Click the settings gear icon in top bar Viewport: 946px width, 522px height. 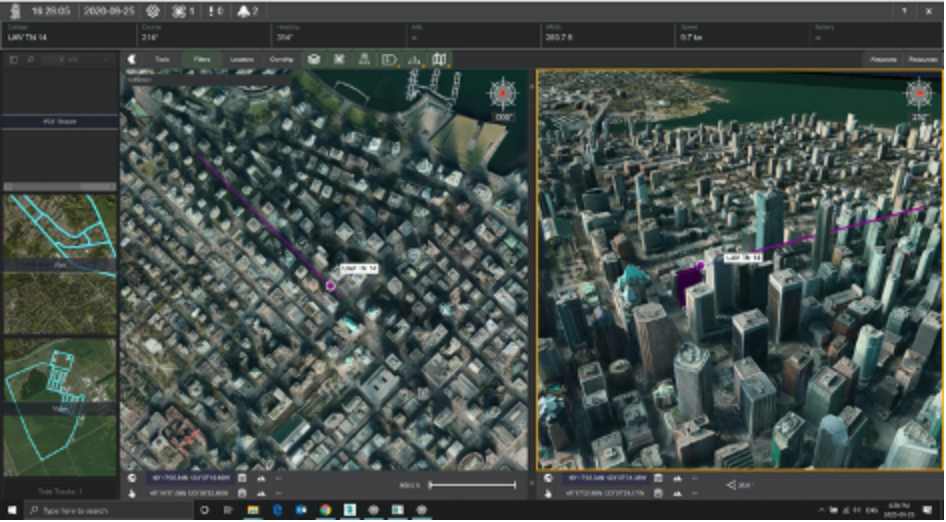(153, 11)
